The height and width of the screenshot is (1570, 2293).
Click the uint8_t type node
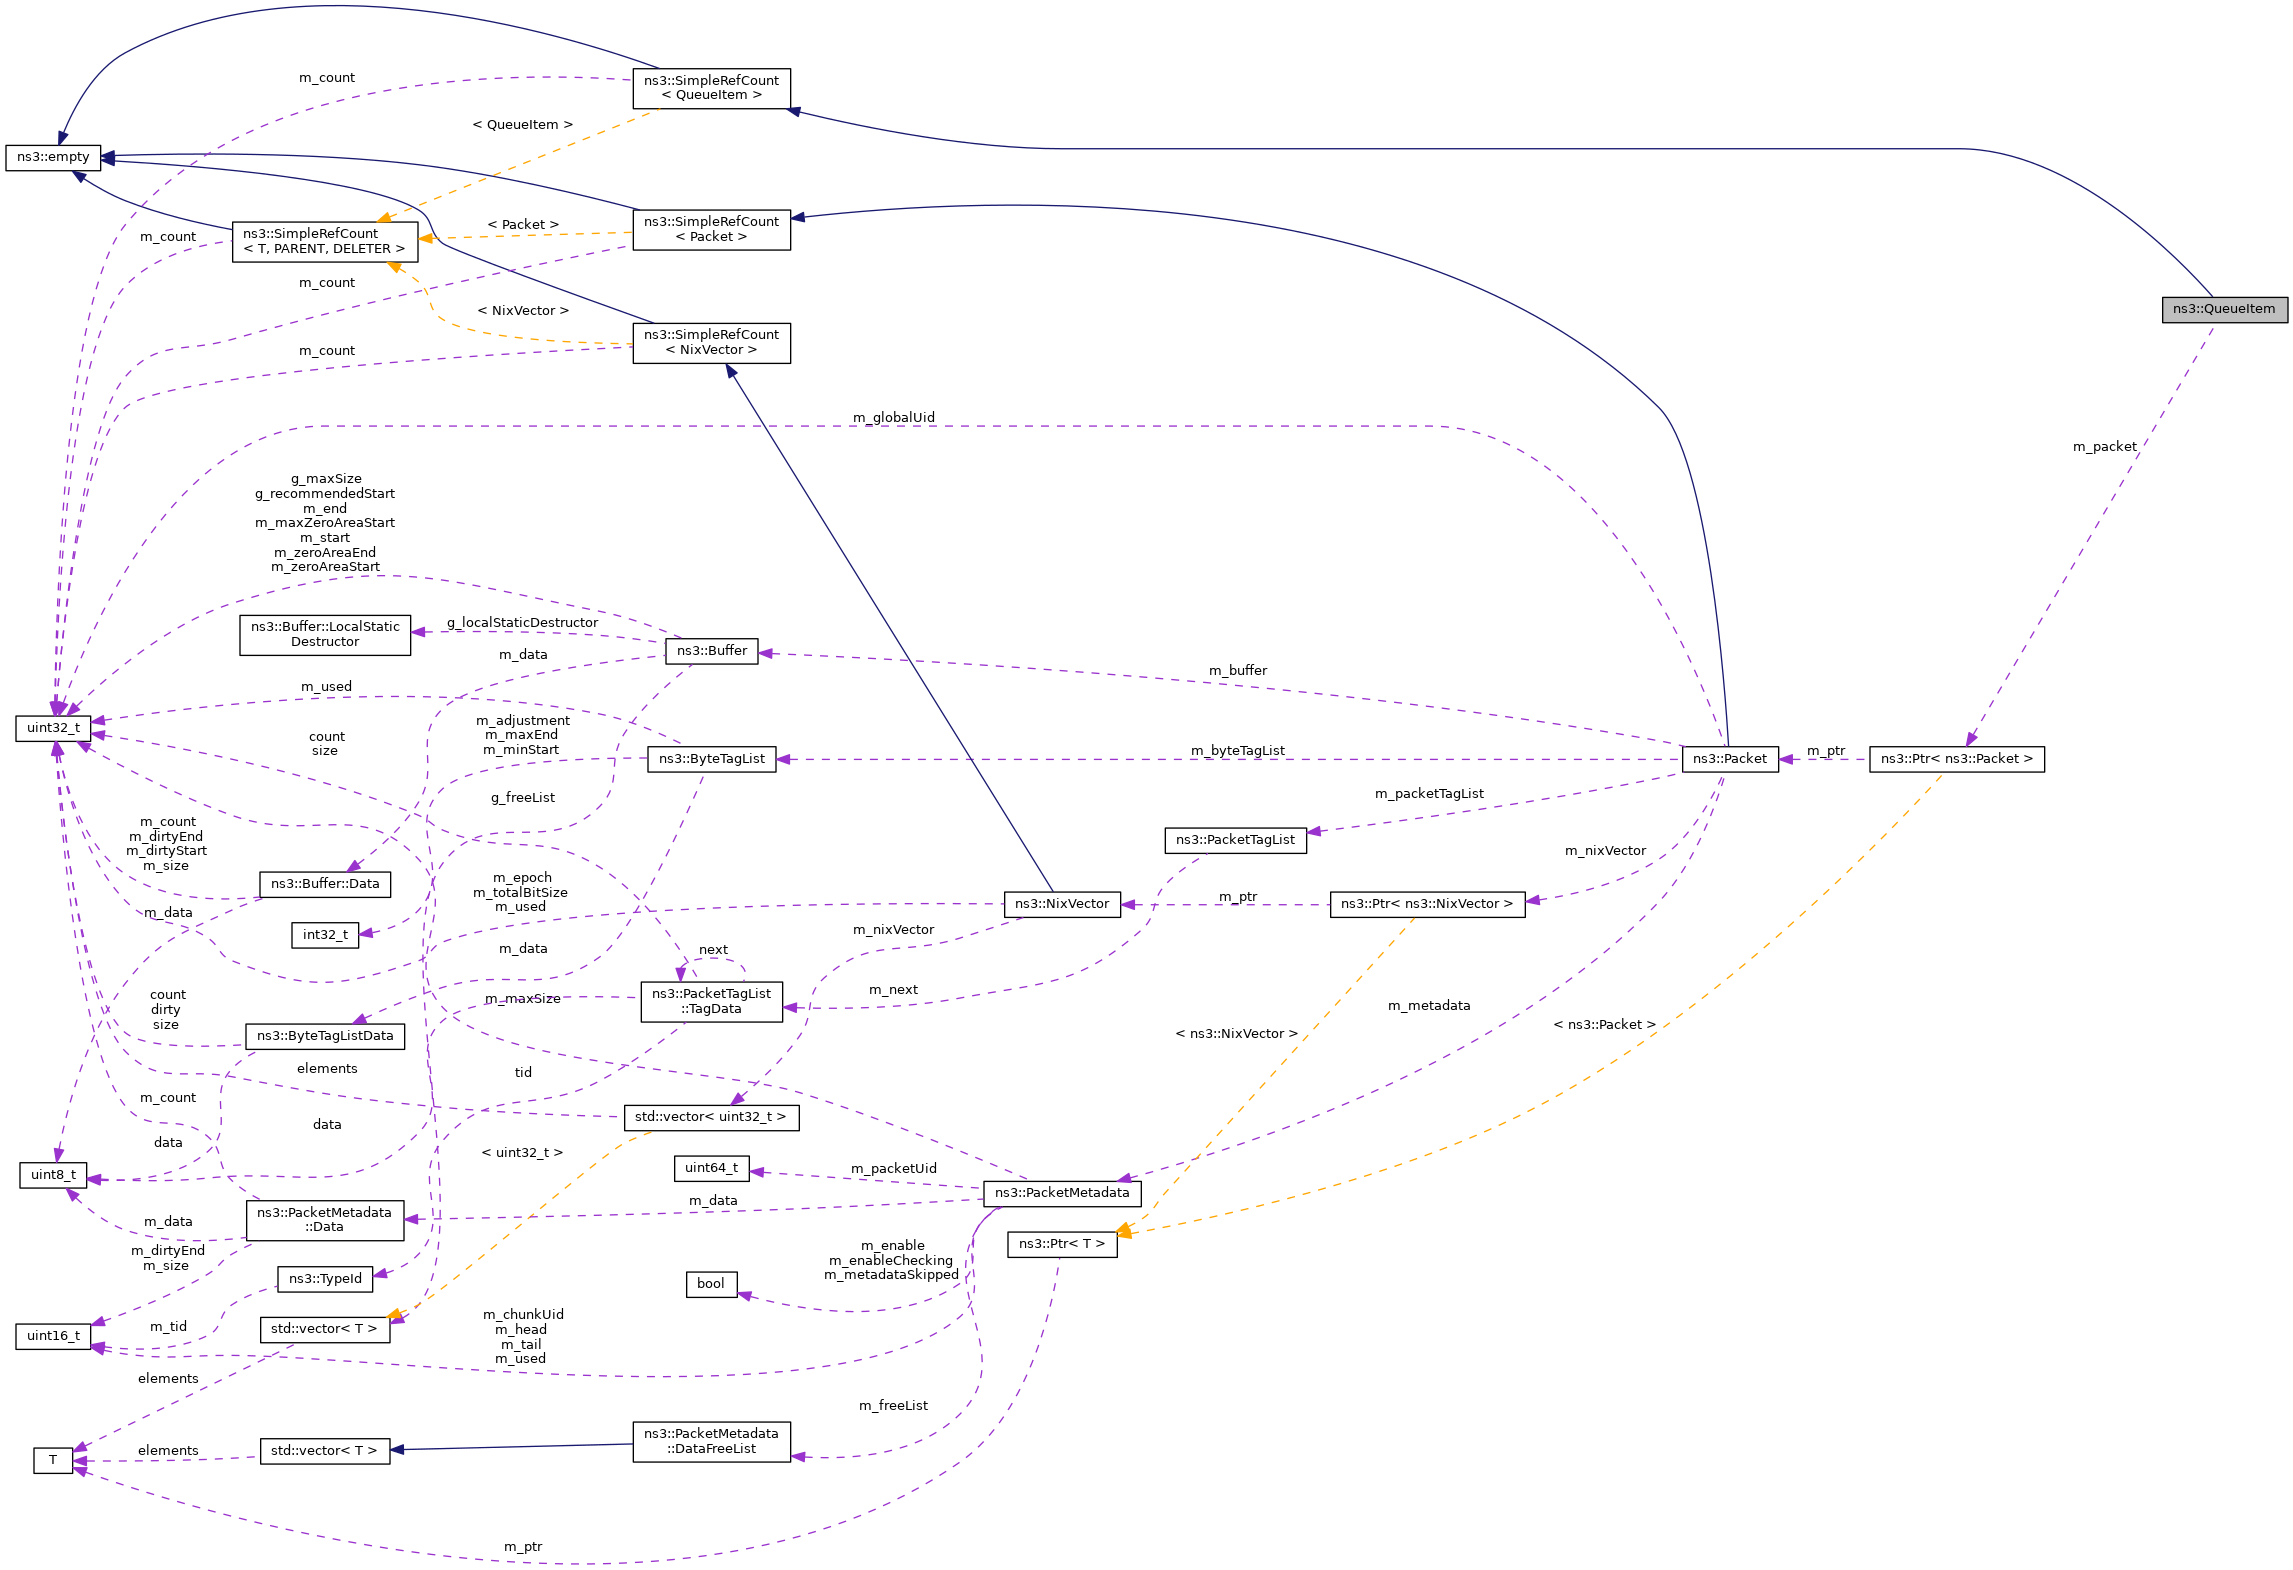pos(53,1175)
